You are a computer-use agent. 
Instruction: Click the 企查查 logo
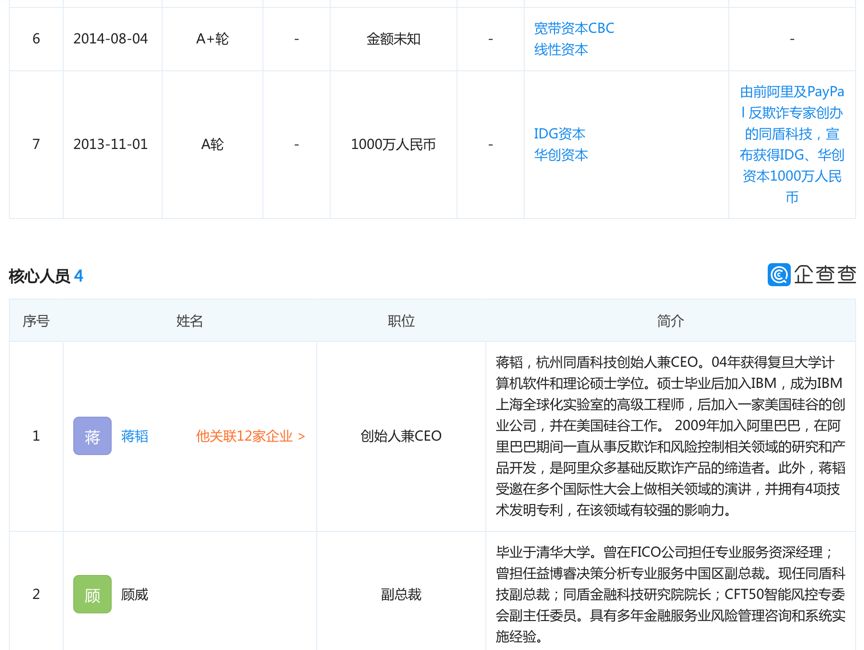point(812,274)
